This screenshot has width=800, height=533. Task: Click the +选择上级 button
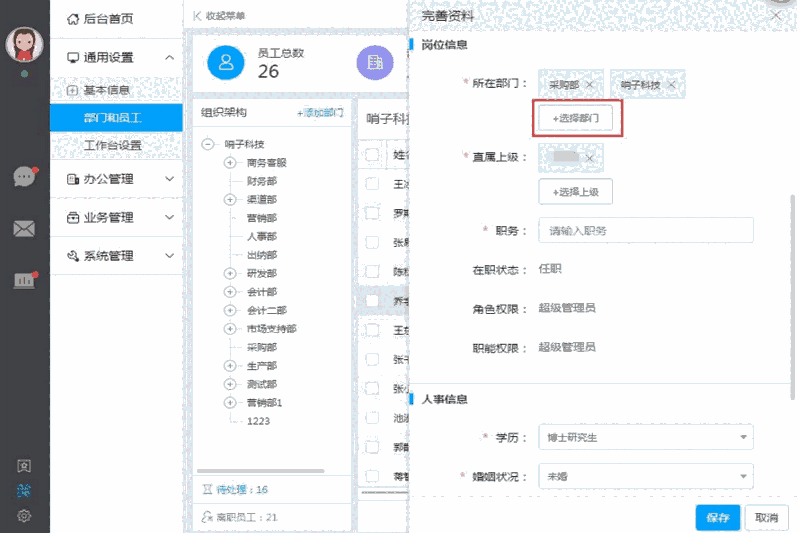576,192
